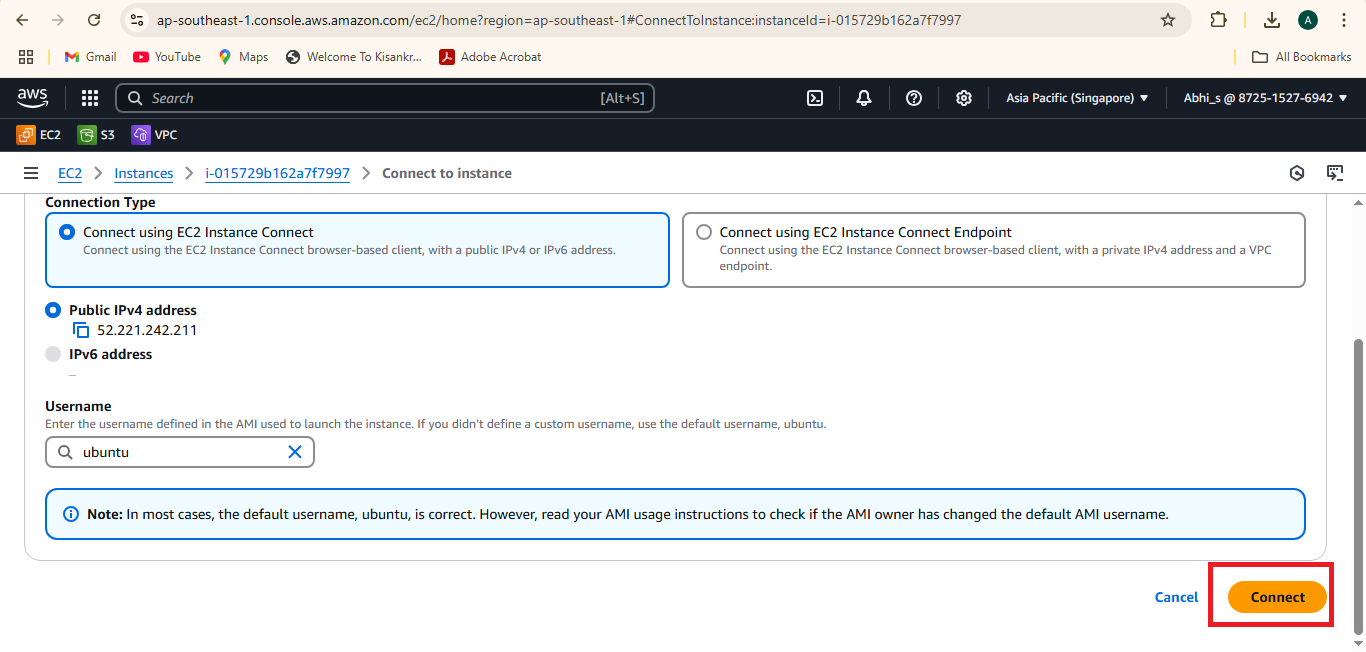
Task: Open Welcome To Kisankr... bookmark
Action: point(354,57)
